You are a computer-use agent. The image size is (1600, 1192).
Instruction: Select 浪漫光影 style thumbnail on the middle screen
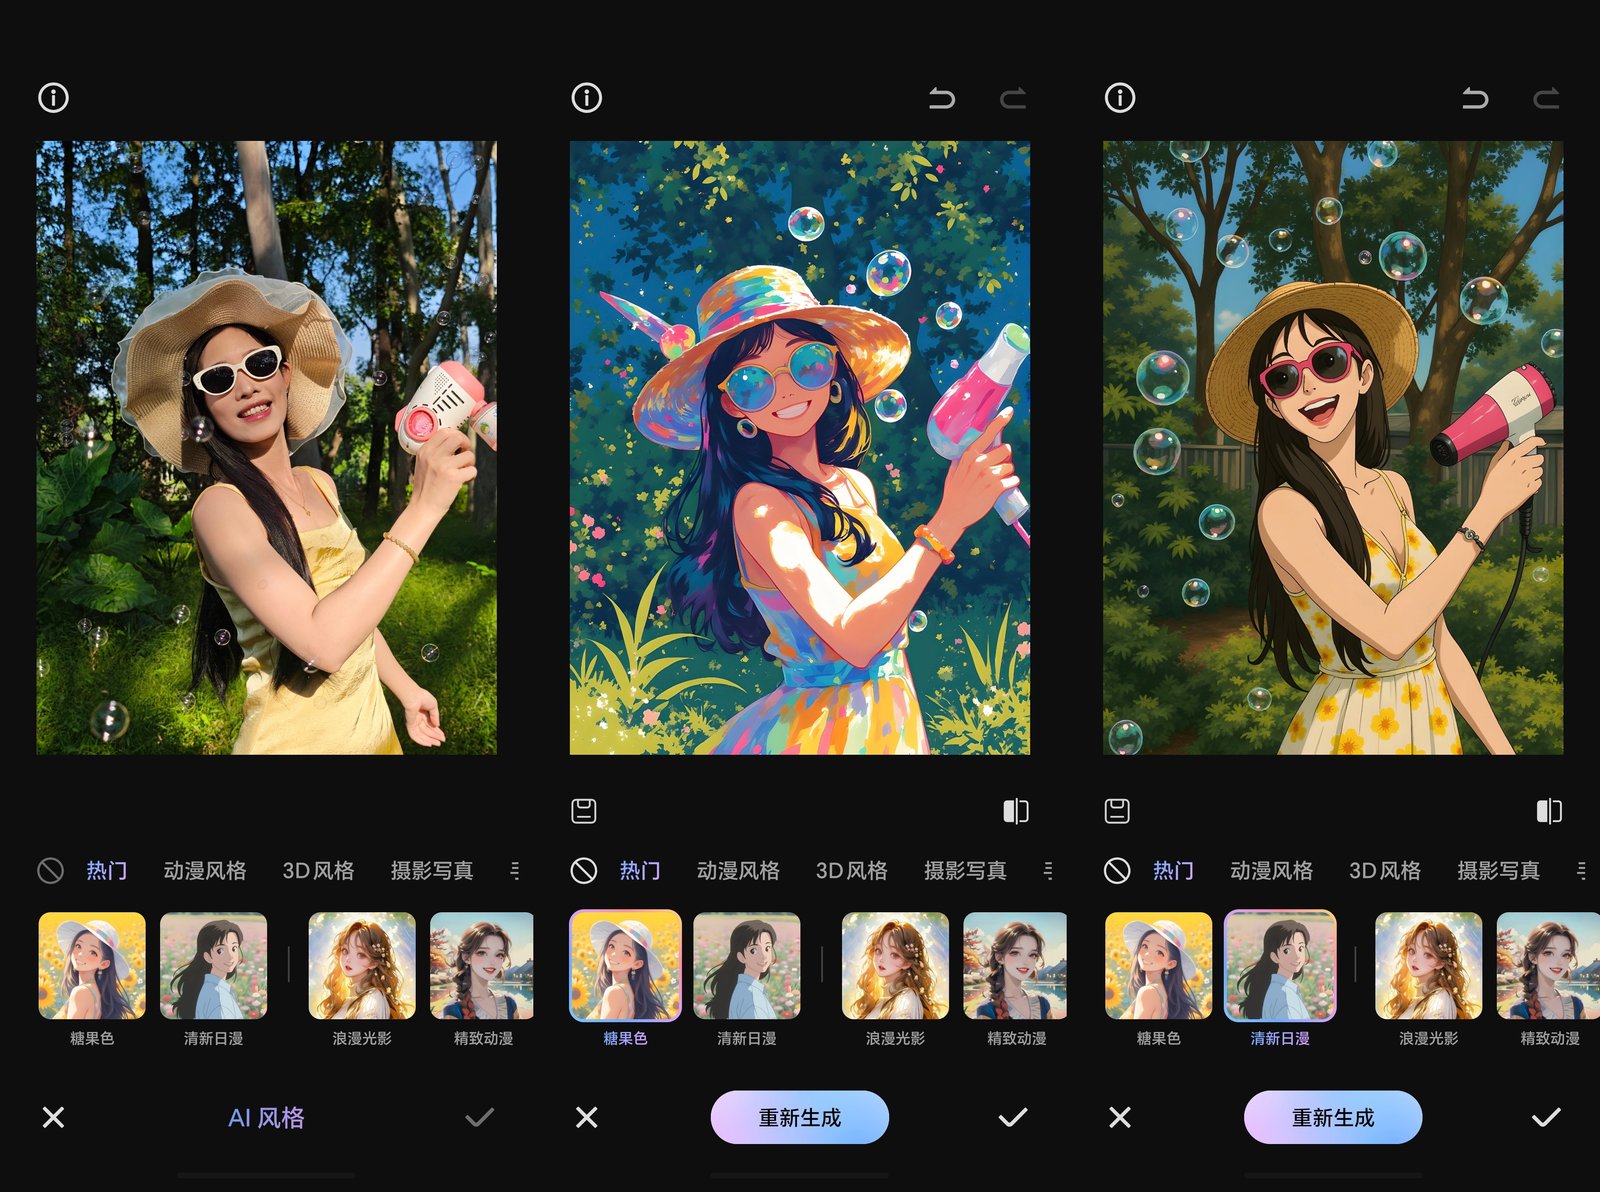(895, 966)
